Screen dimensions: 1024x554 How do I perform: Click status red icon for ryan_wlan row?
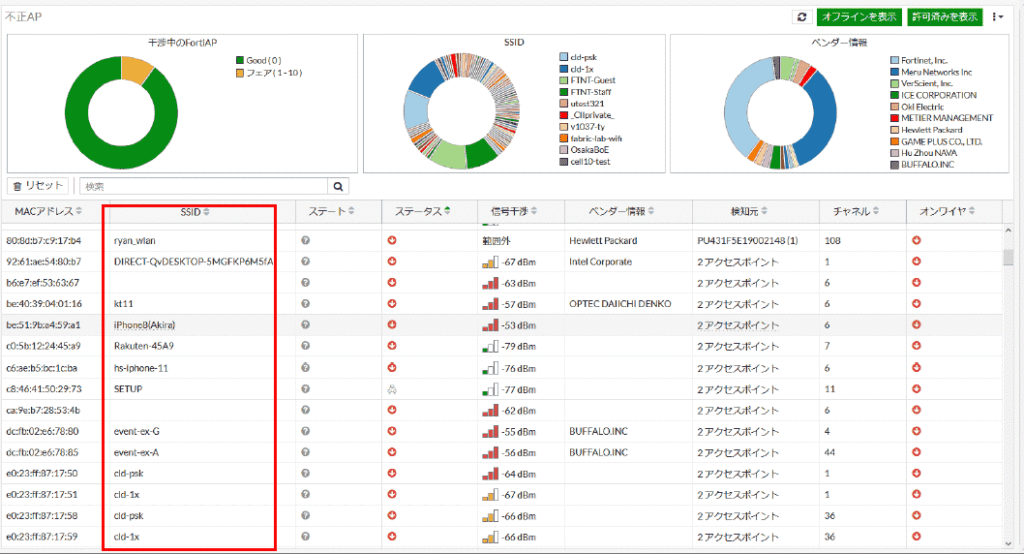(392, 240)
